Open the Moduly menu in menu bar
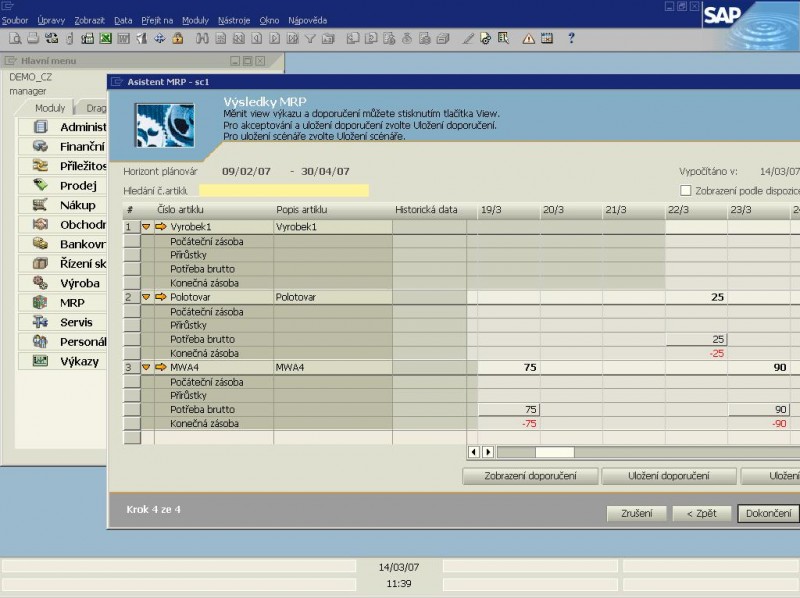The height and width of the screenshot is (598, 800). point(195,20)
